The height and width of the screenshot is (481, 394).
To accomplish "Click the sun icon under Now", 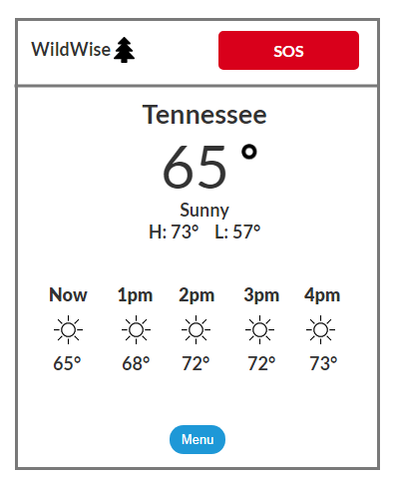I will (68, 330).
